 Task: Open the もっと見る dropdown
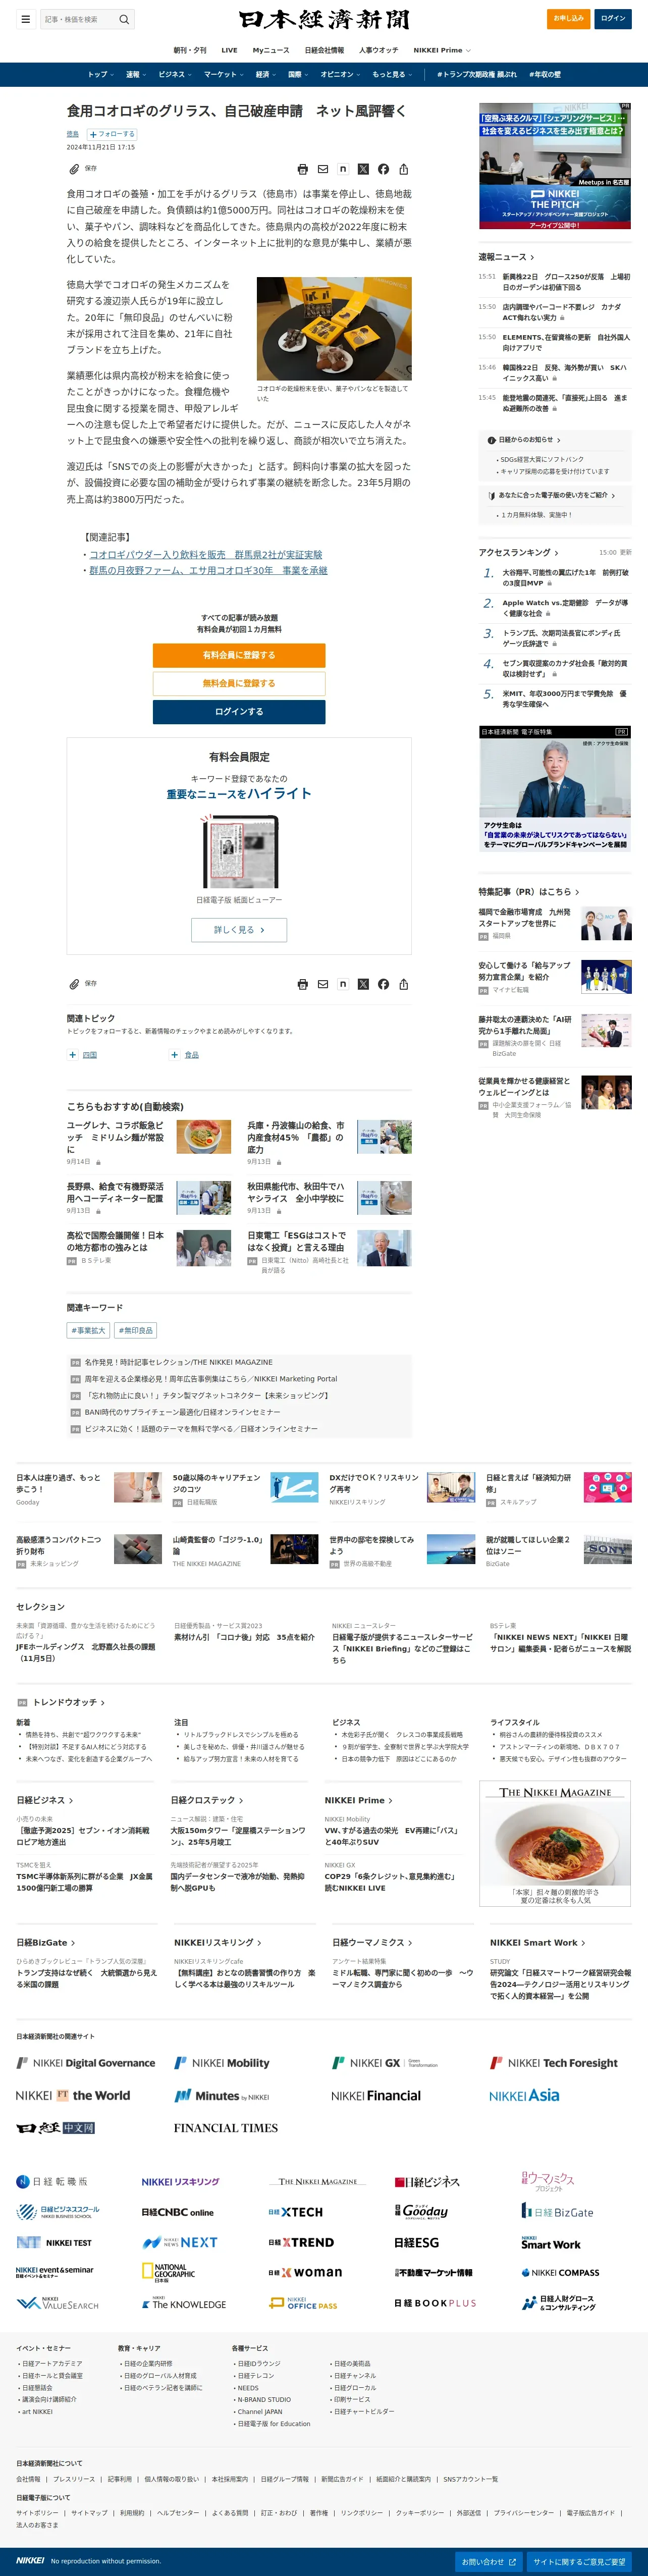click(x=392, y=74)
